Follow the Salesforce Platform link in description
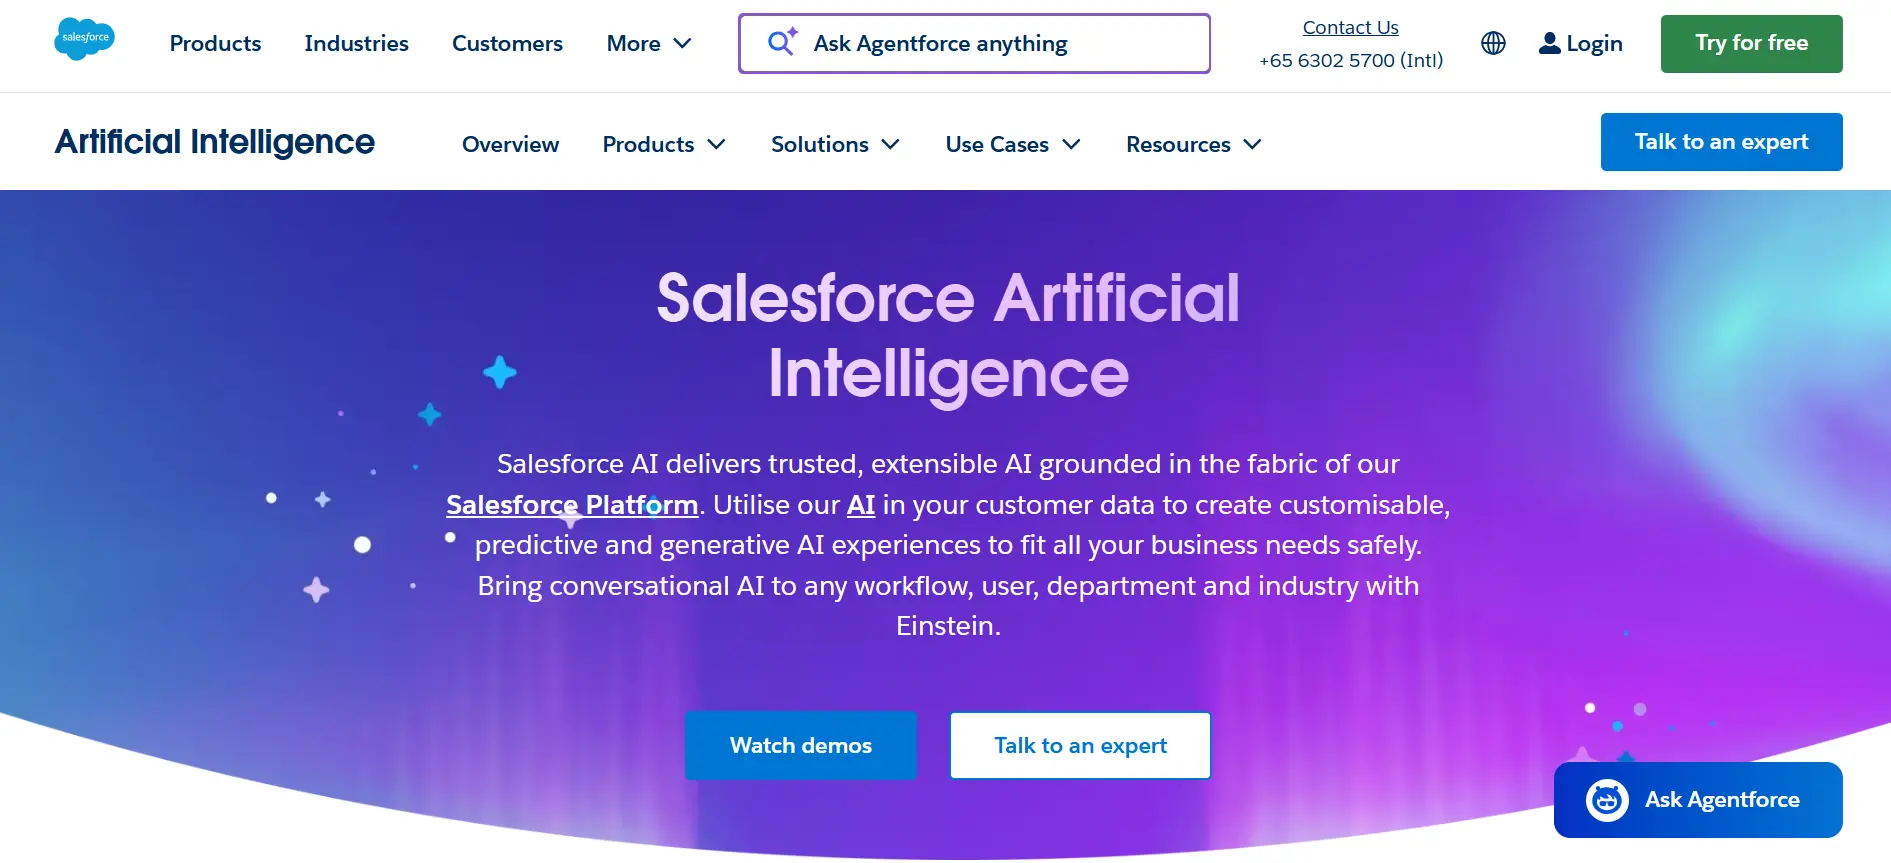 tap(572, 505)
